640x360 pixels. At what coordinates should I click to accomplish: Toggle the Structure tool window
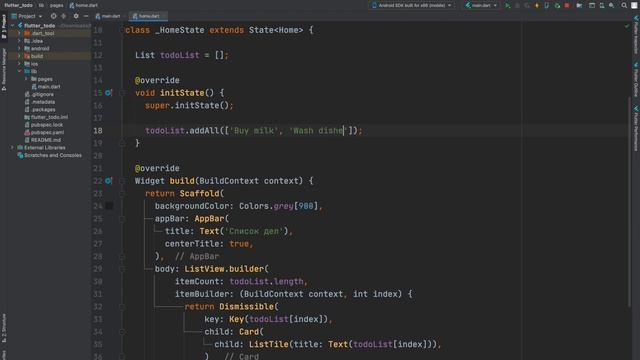coord(4,328)
